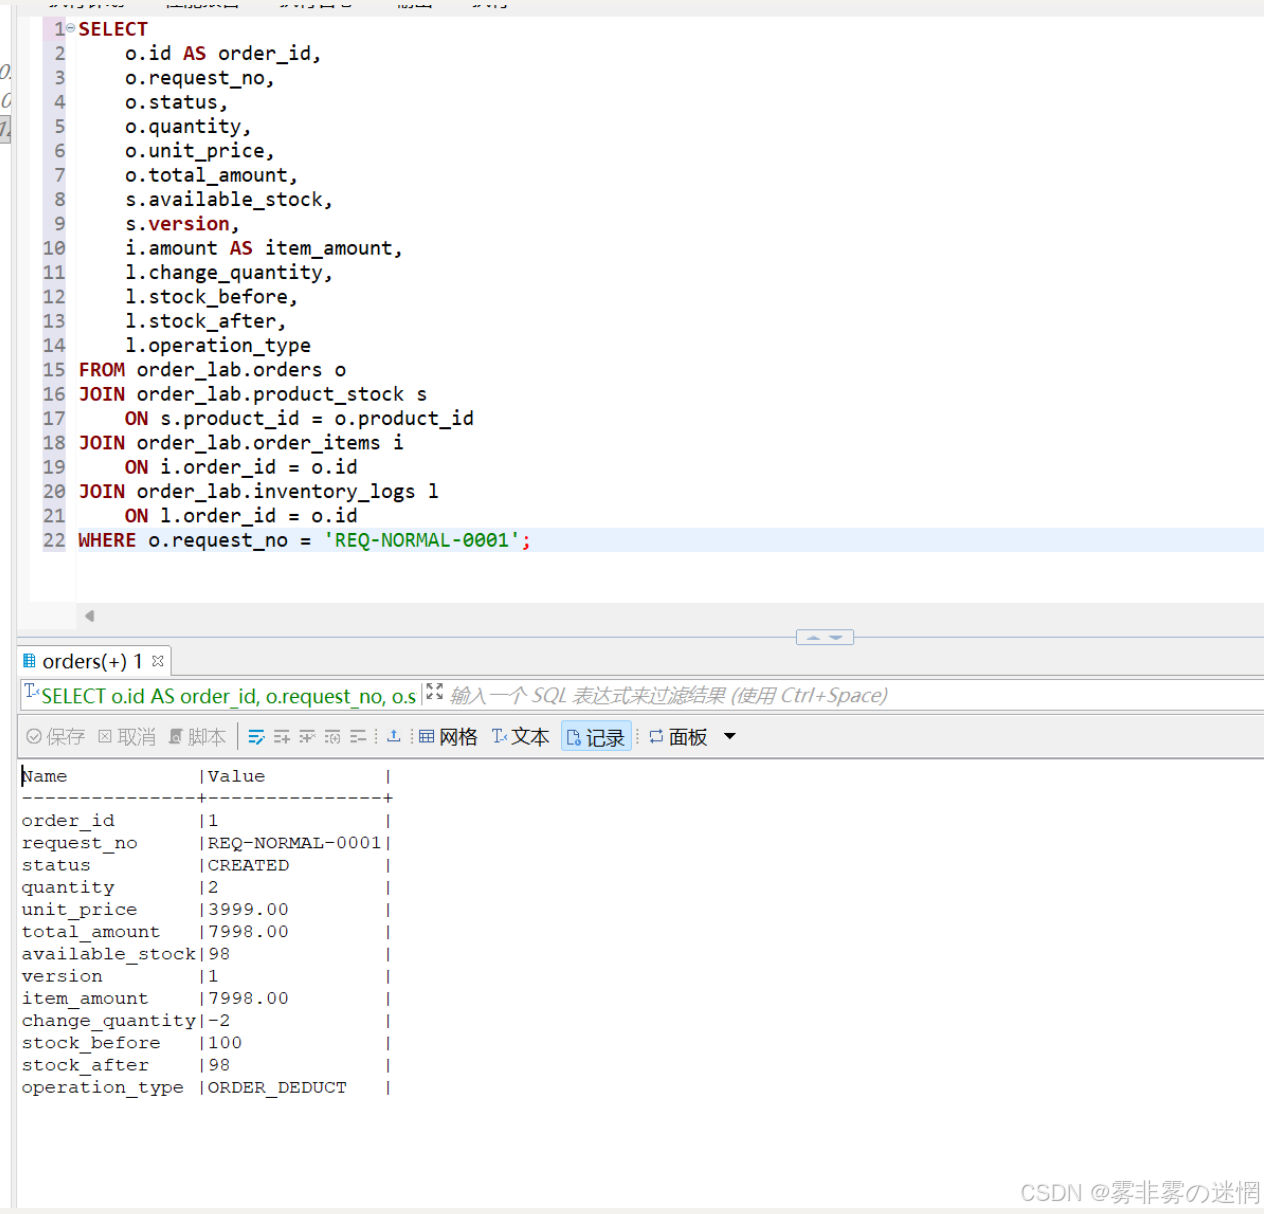Click 's.available_stock,' in the editor

click(229, 199)
